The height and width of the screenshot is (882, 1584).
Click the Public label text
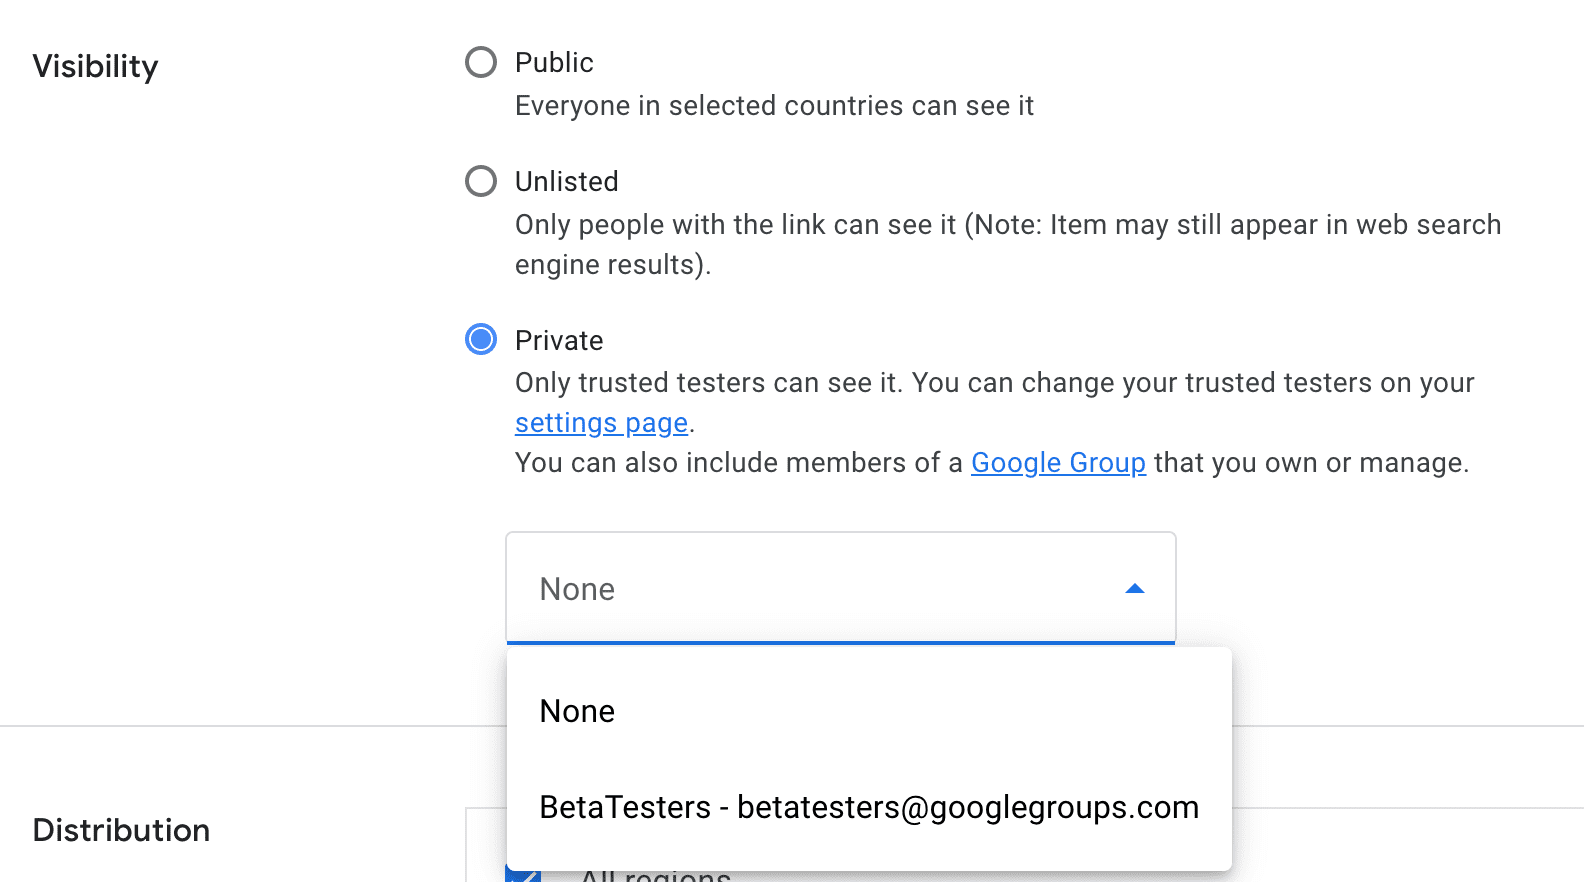point(554,61)
